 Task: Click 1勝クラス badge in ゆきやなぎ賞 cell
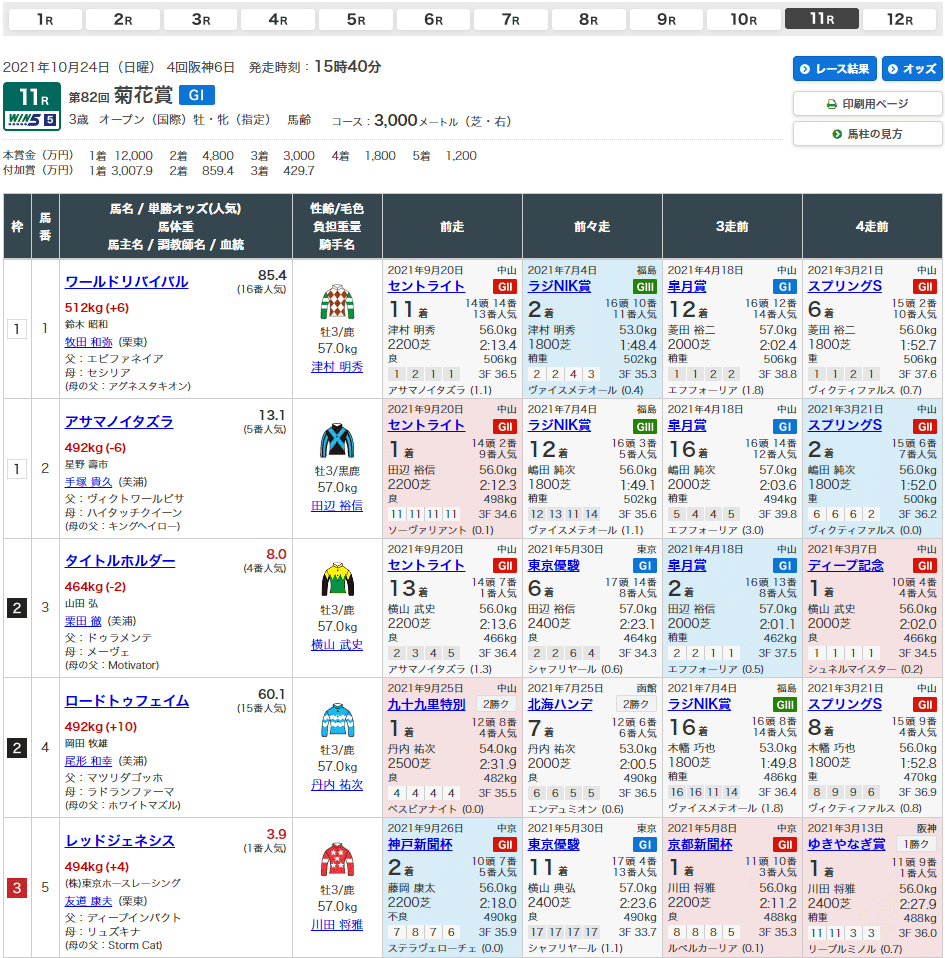click(916, 844)
